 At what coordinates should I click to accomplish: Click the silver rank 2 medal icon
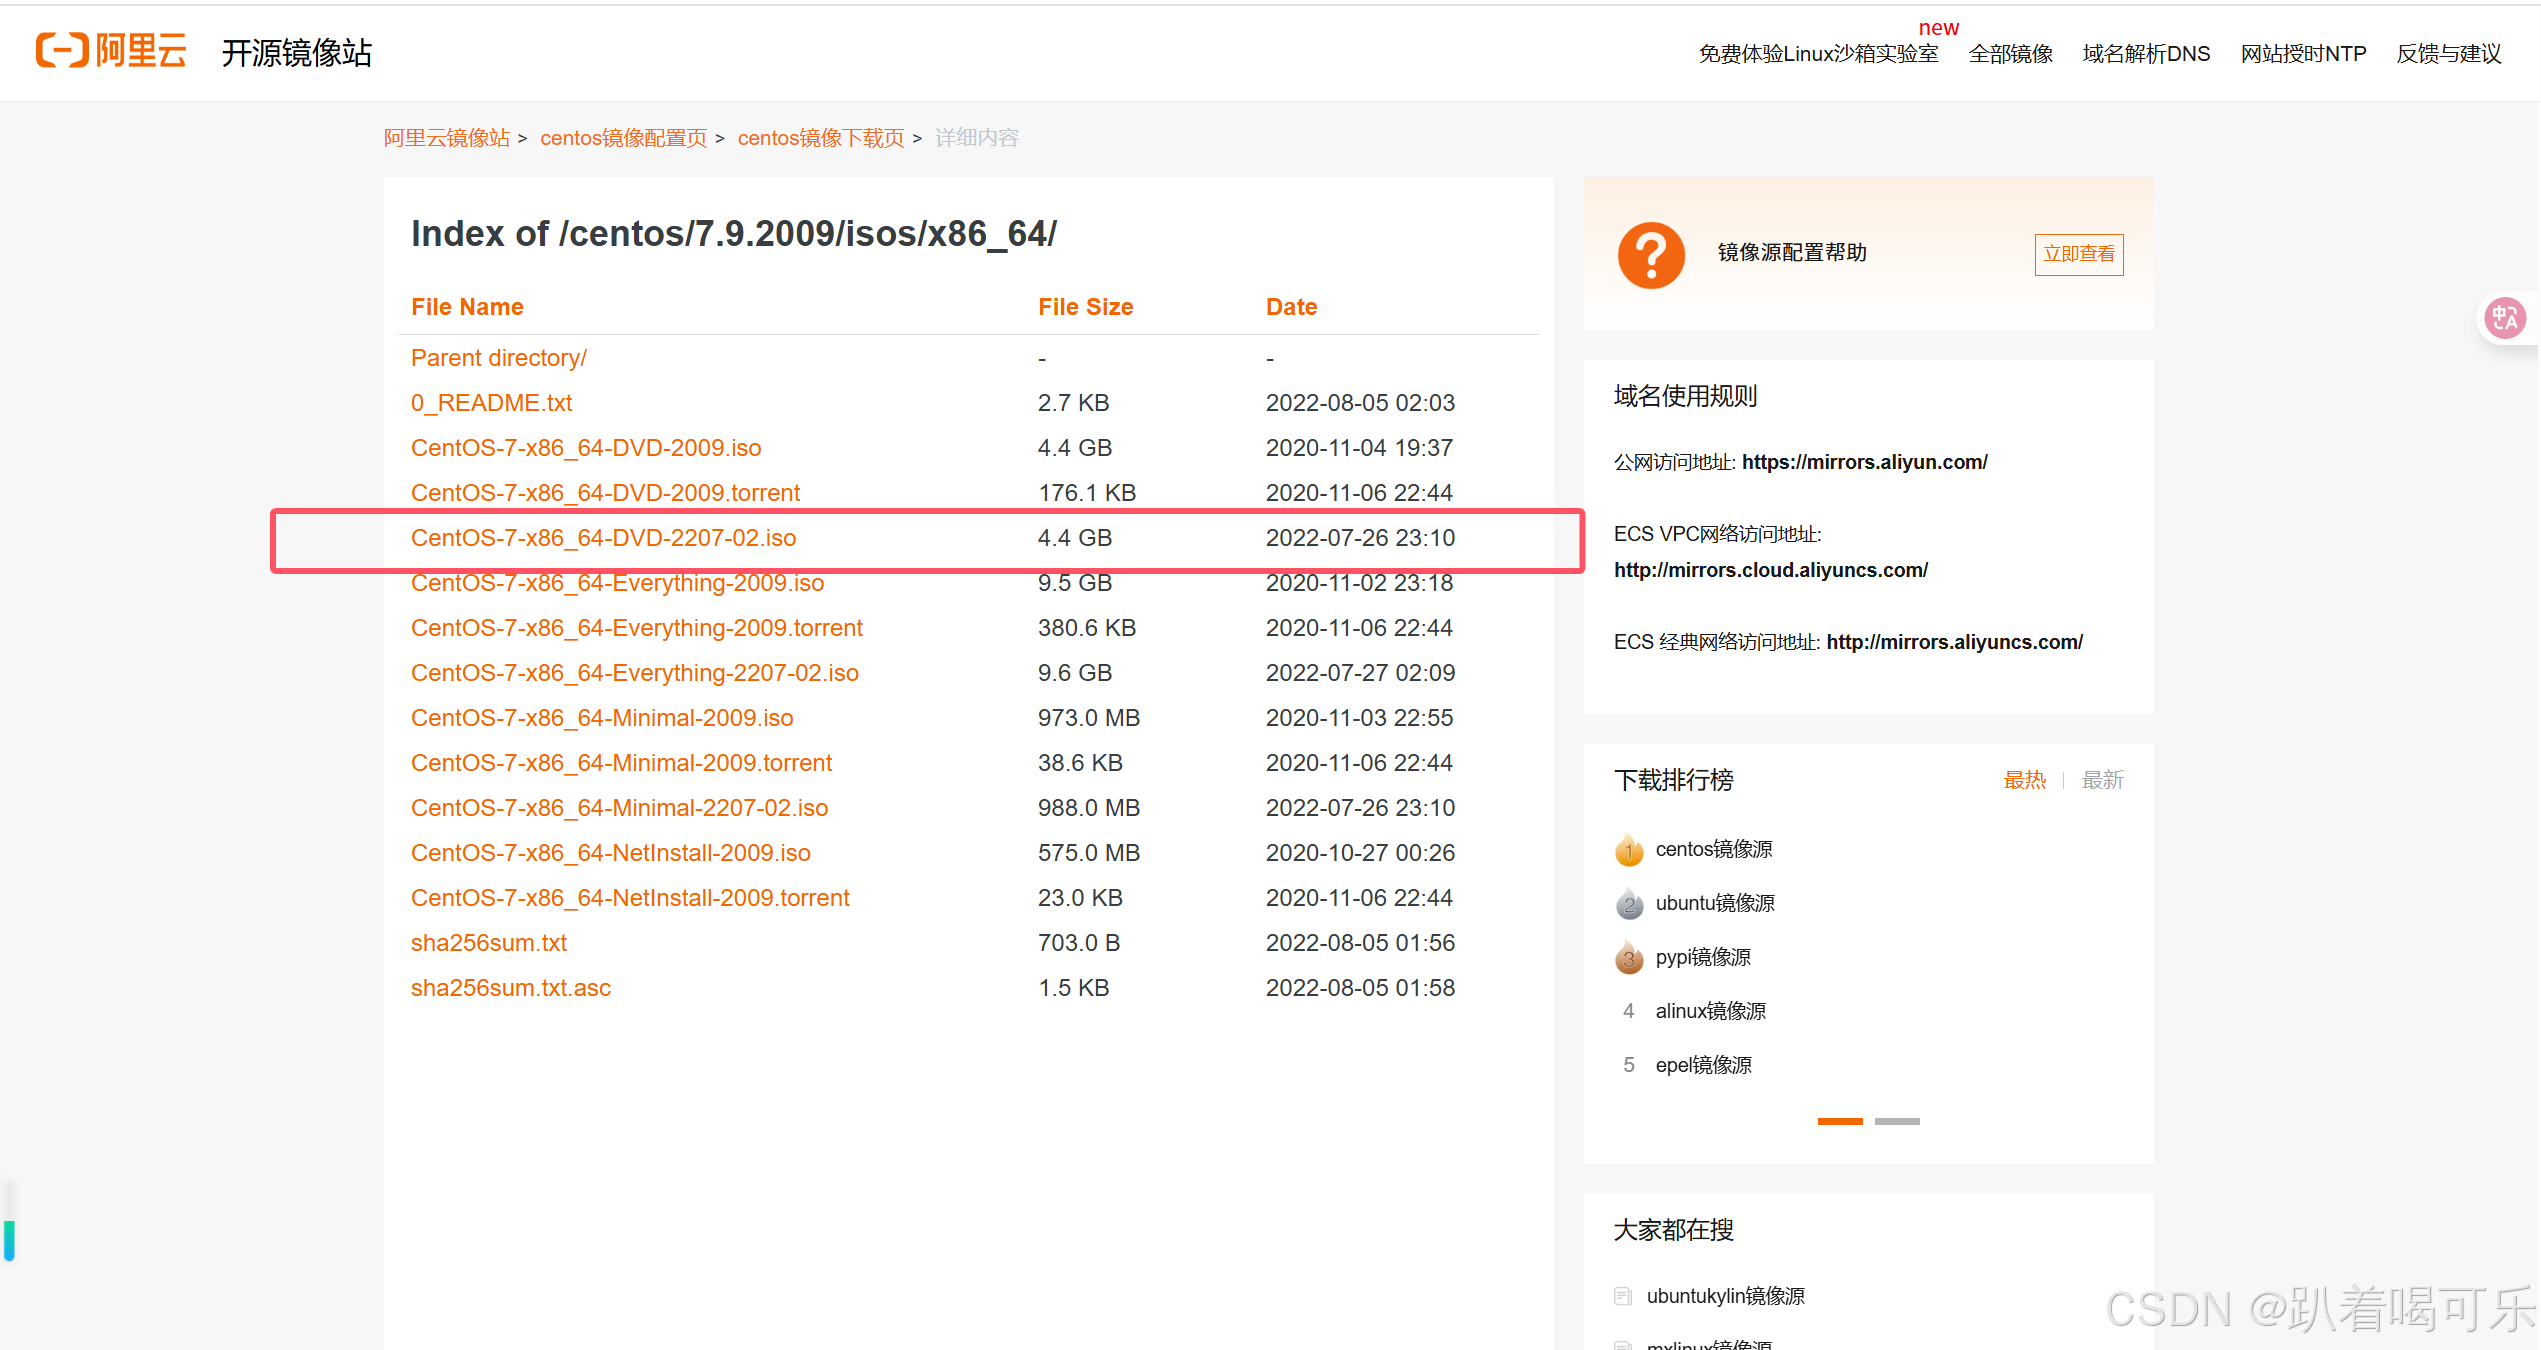coord(1629,904)
